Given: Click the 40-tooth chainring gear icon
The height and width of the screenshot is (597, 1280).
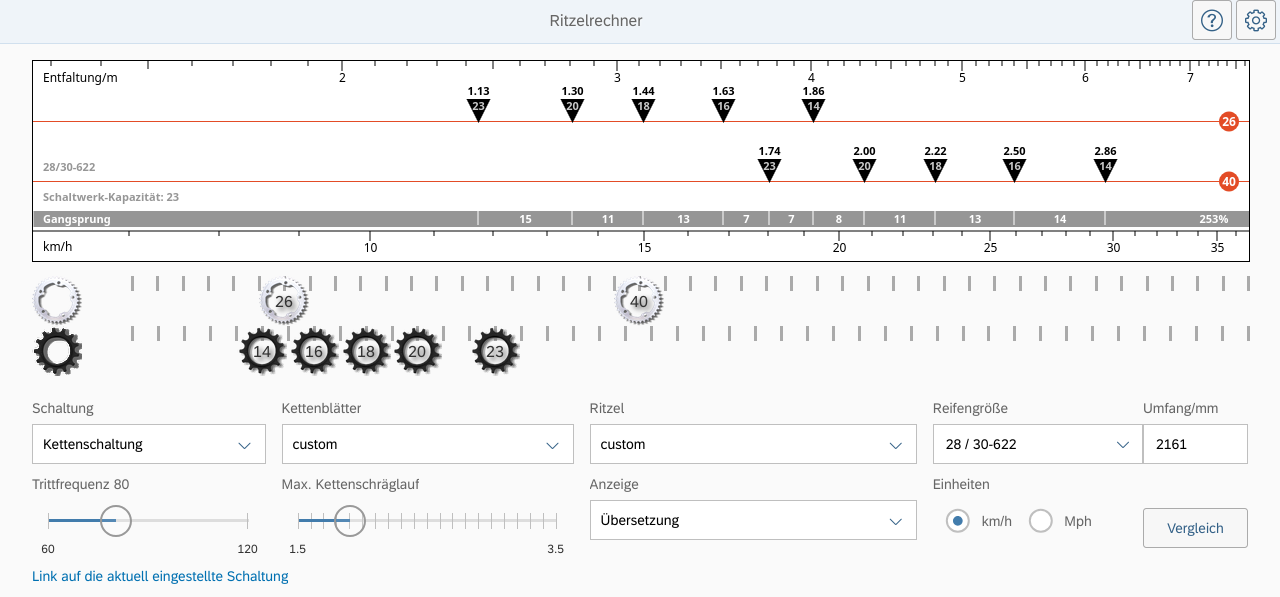Looking at the screenshot, I should click(x=639, y=301).
